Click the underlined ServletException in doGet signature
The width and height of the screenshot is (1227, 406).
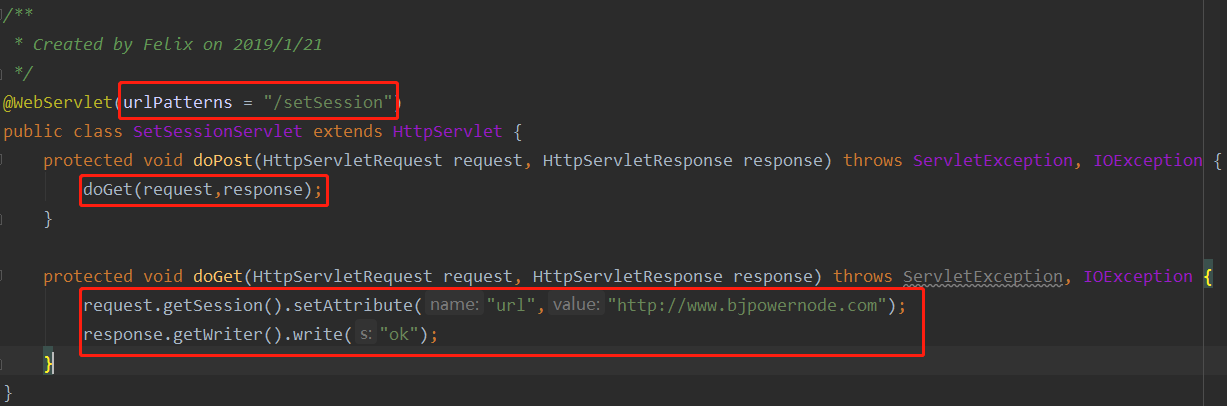pyautogui.click(x=982, y=276)
